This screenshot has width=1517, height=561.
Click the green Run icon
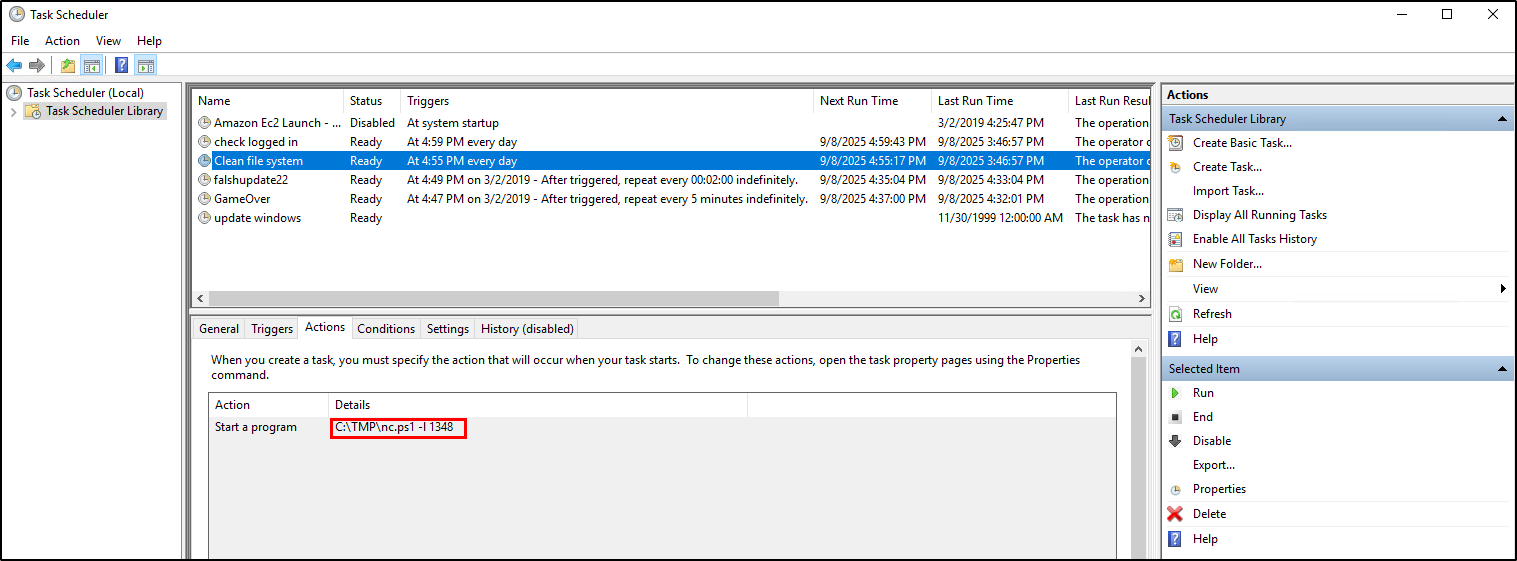pyautogui.click(x=1176, y=393)
